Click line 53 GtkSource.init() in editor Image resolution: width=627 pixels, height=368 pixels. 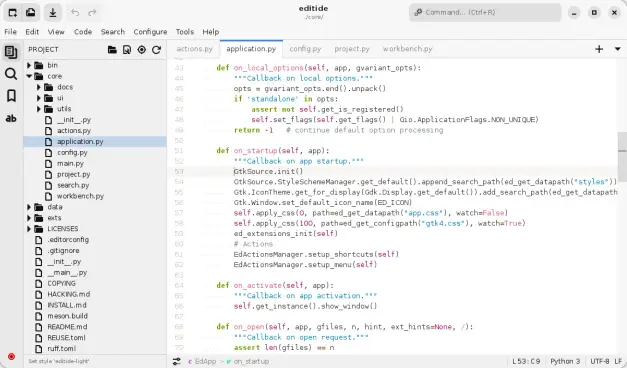pyautogui.click(x=268, y=172)
